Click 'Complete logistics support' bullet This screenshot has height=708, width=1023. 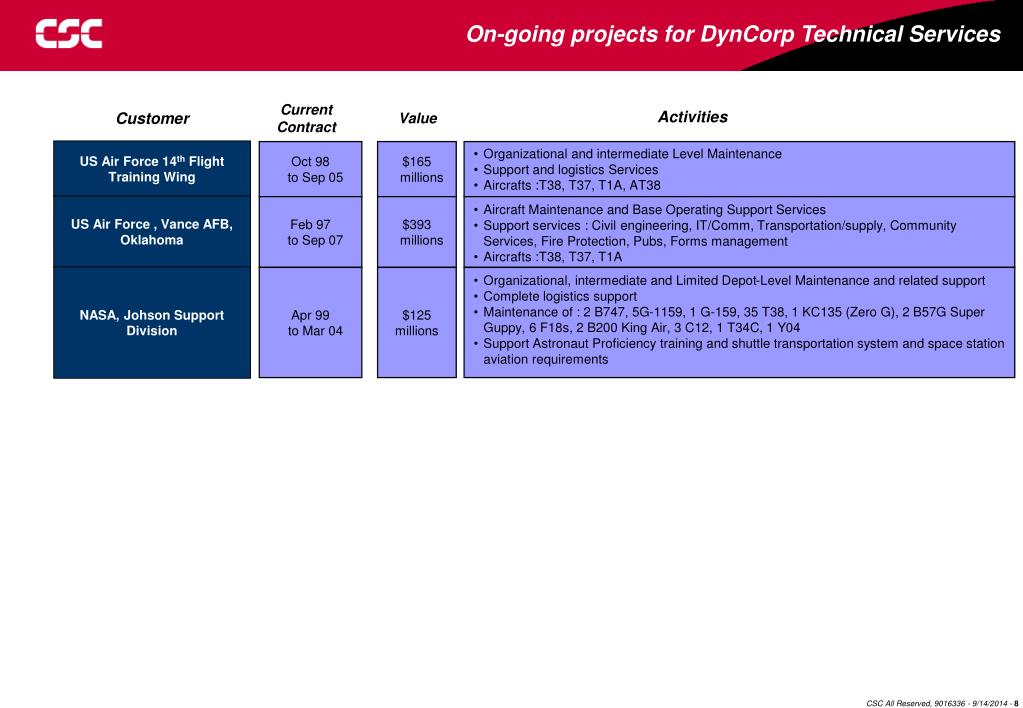[x=555, y=296]
